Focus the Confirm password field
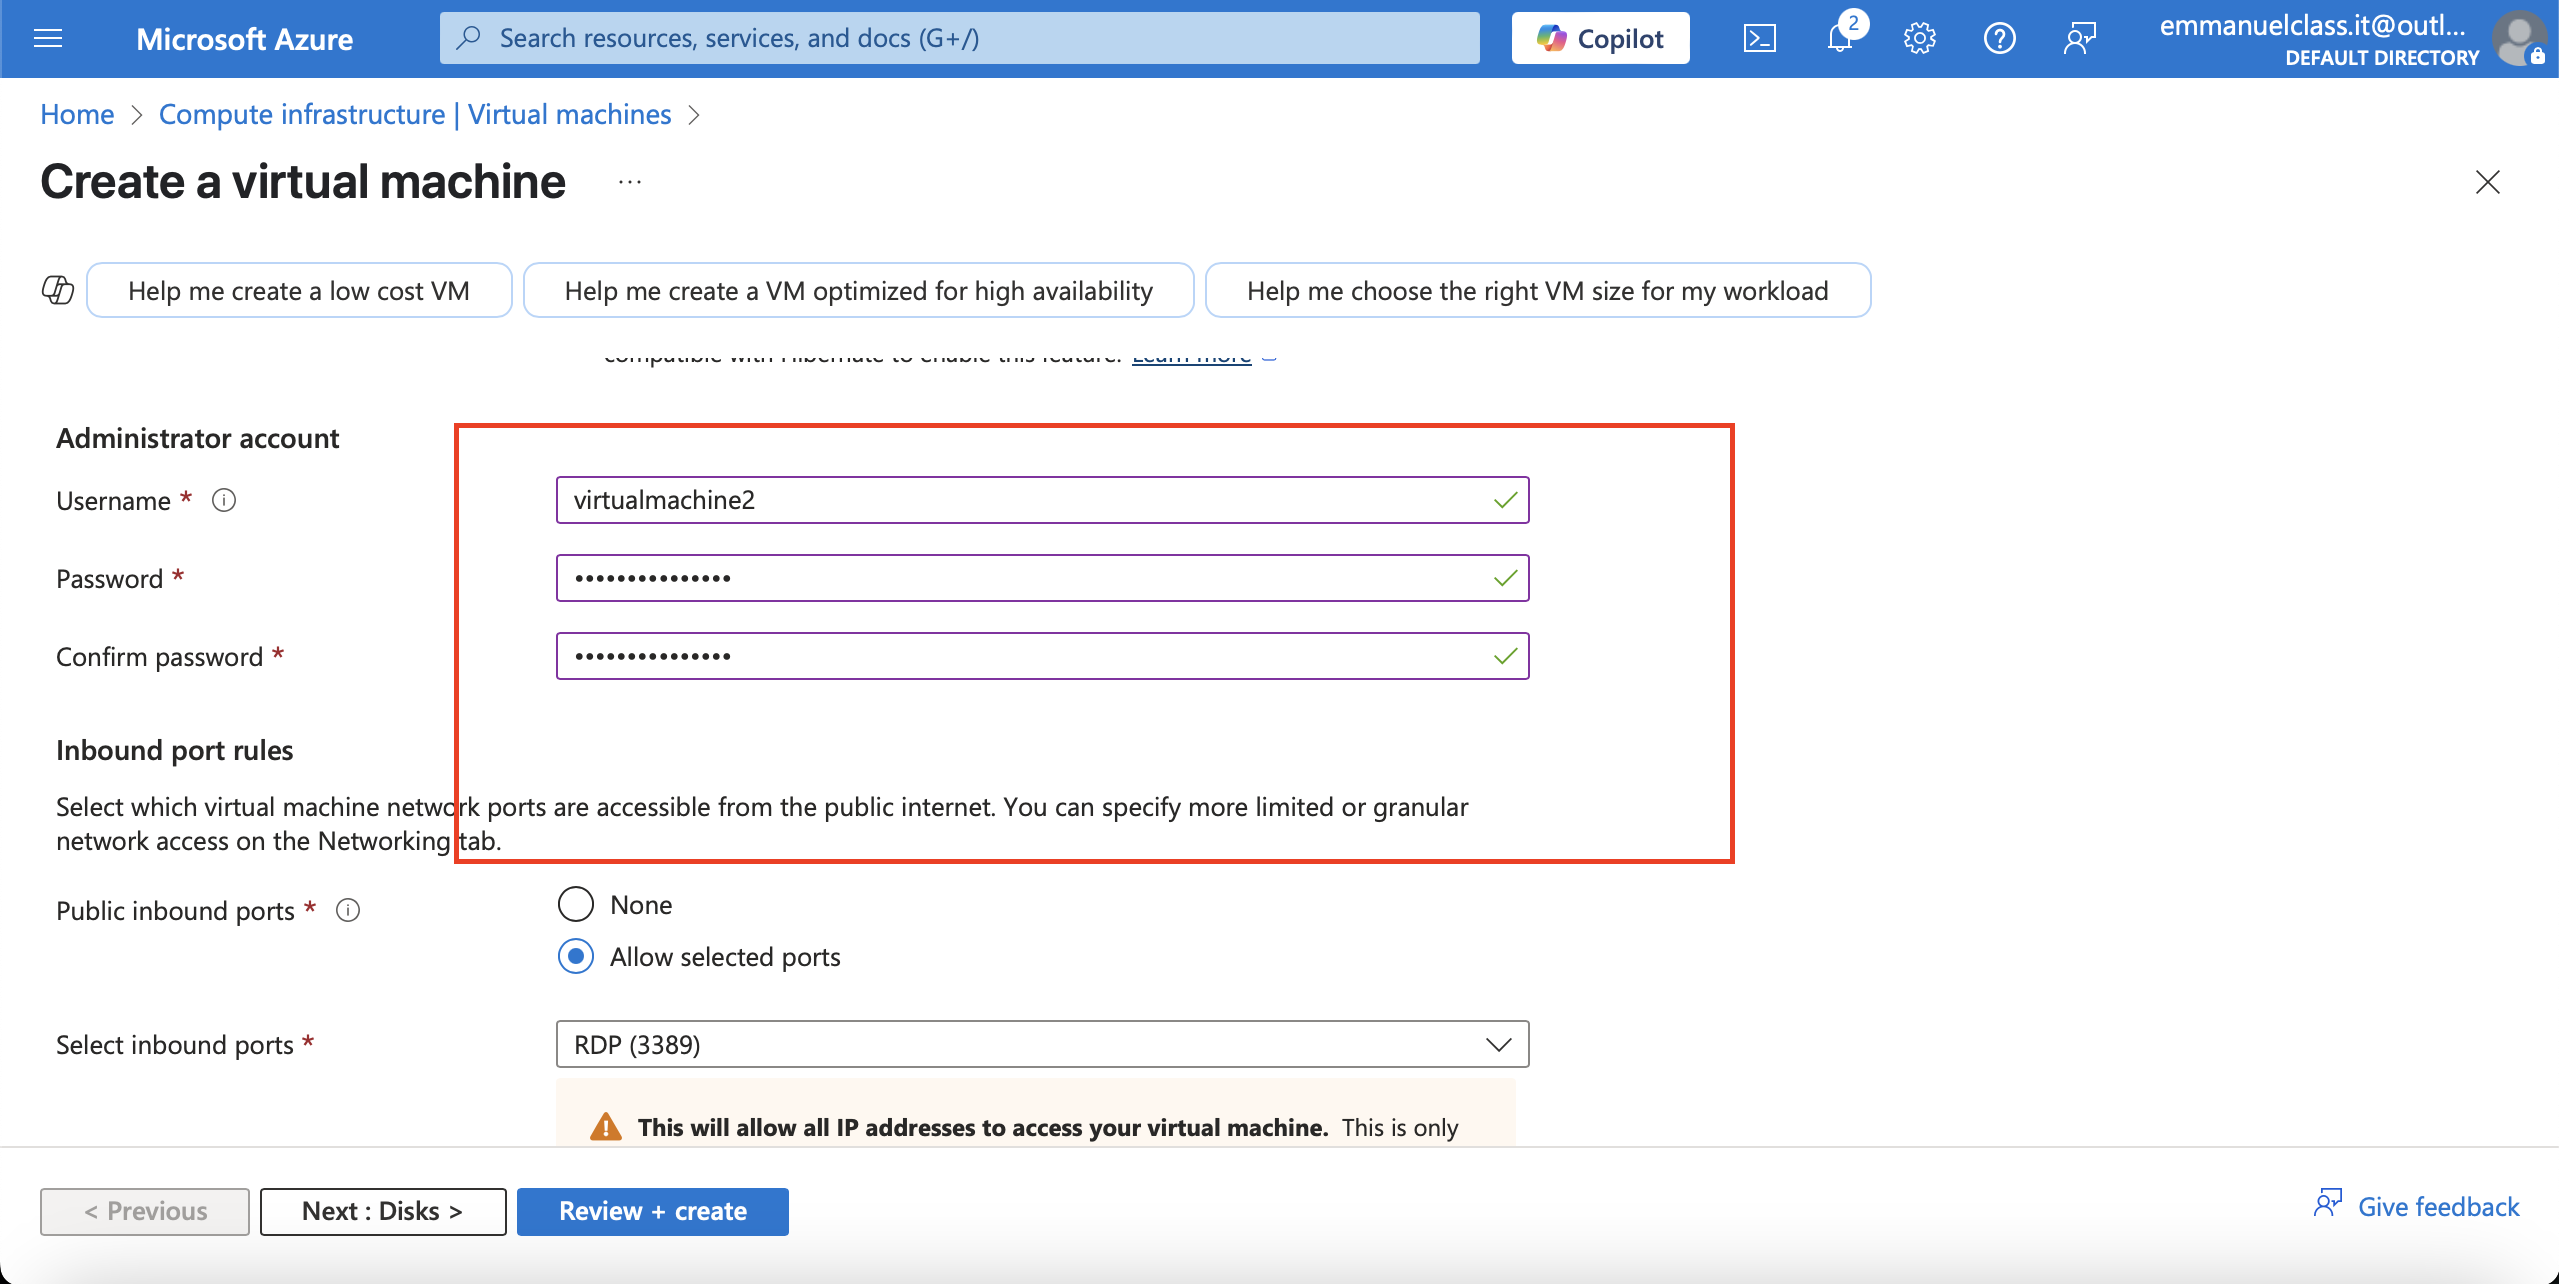 (x=1042, y=656)
